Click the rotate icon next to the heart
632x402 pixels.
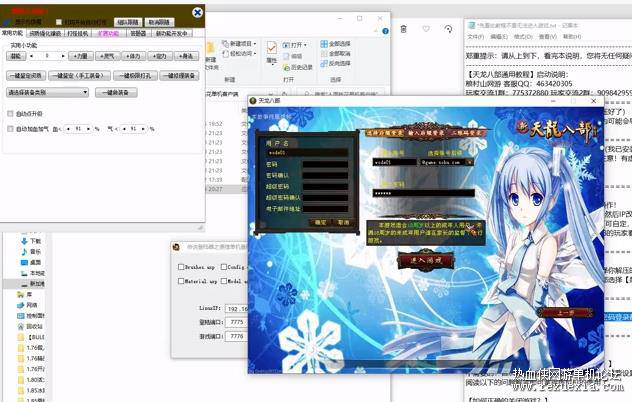(448, 29)
